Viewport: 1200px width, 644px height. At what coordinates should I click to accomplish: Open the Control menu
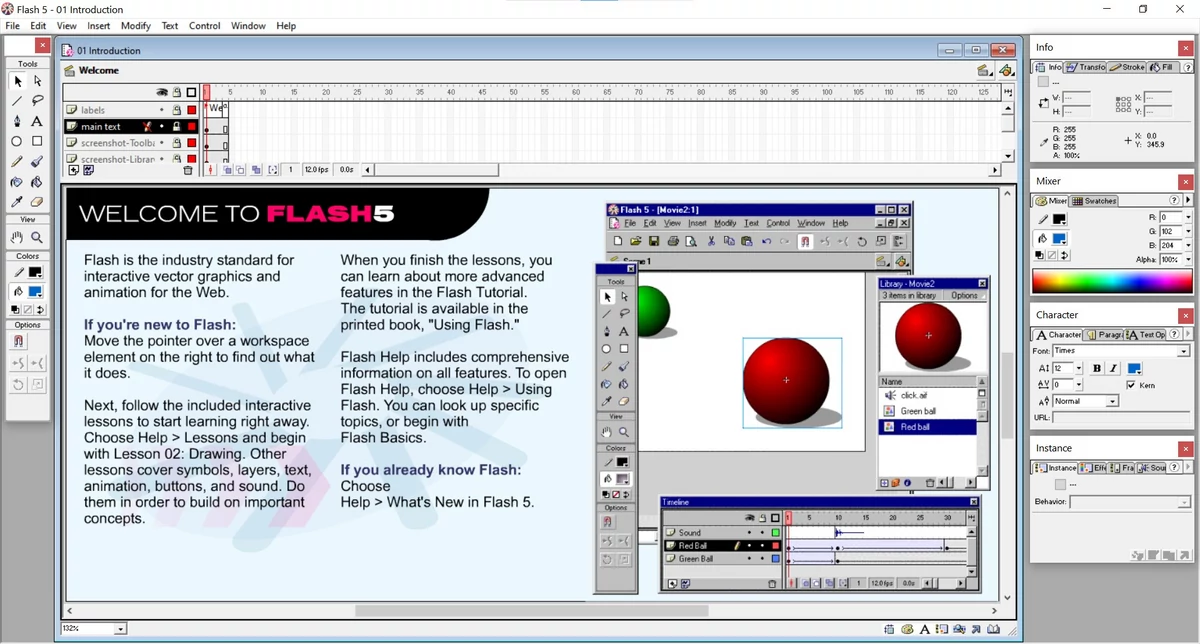tap(205, 26)
